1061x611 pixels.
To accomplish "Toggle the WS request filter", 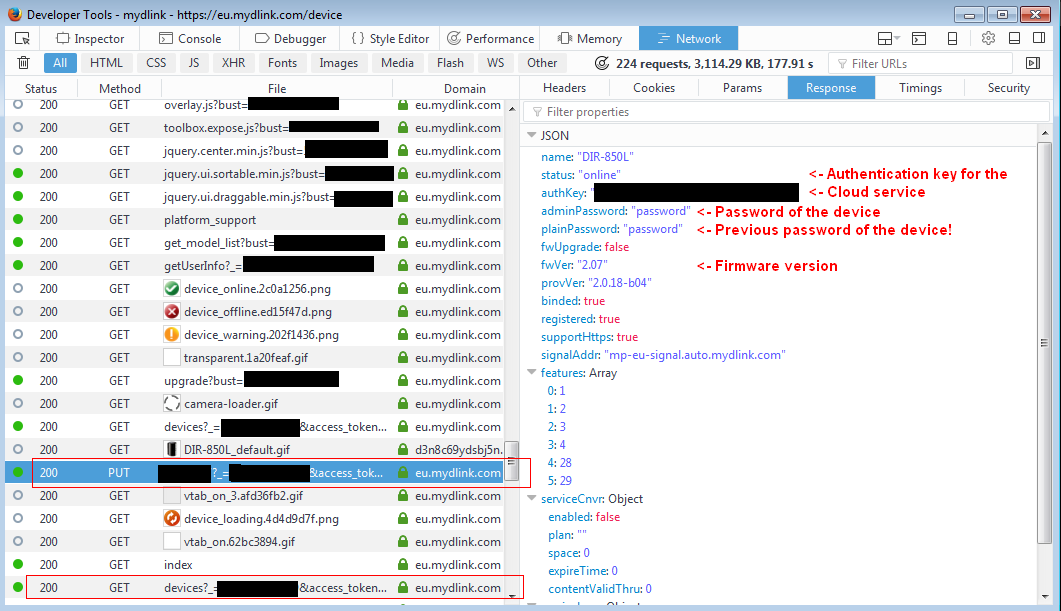I will (x=495, y=63).
